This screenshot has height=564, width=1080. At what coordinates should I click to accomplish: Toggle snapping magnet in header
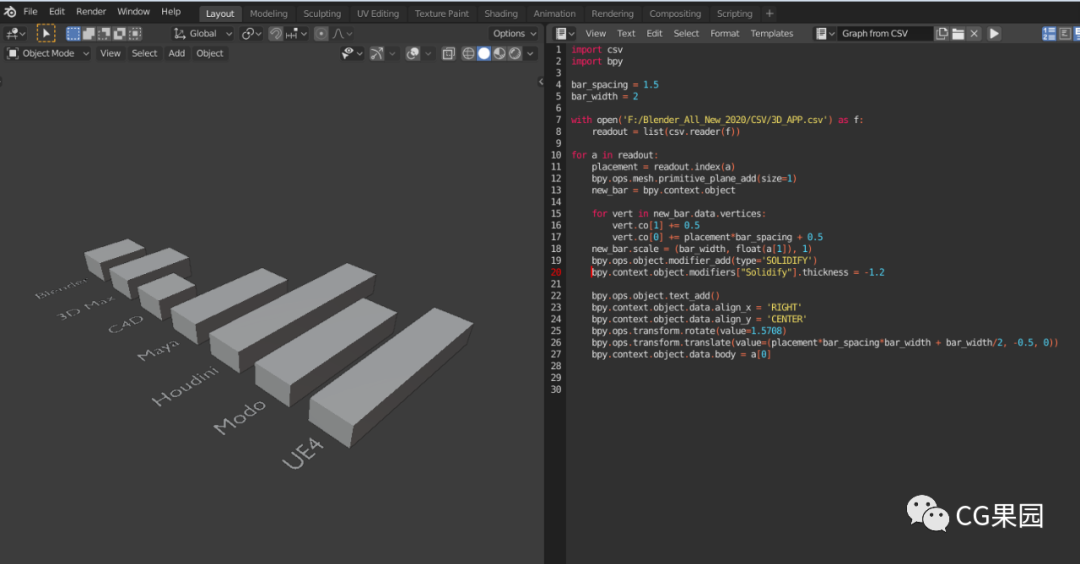[x=275, y=33]
